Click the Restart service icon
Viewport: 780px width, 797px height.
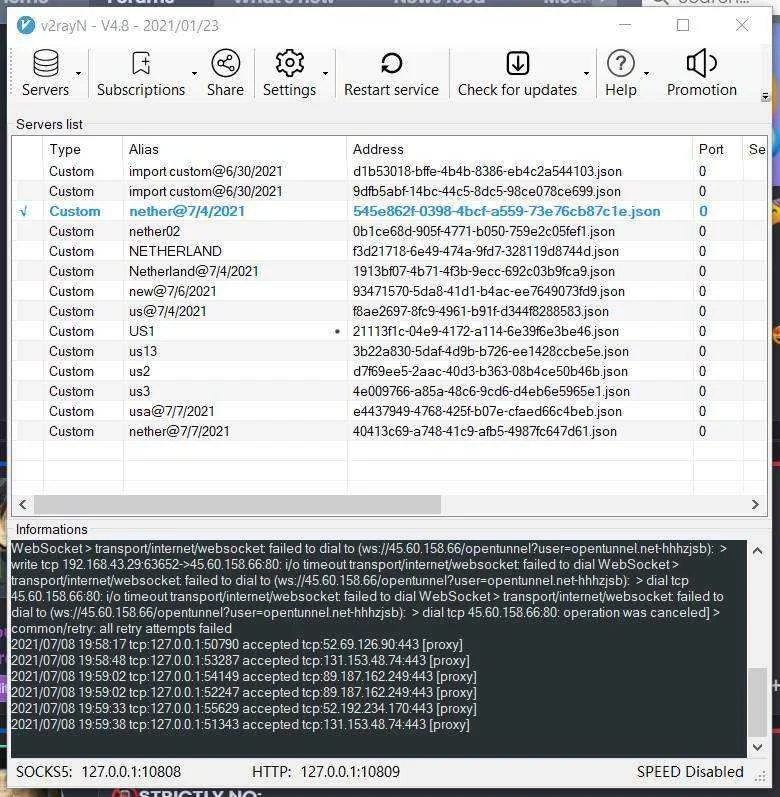391,64
